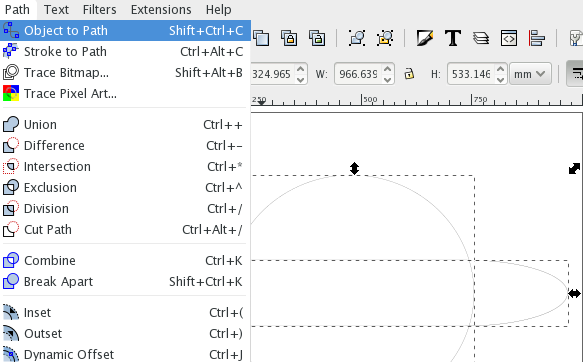Open the mm units dropdown
Viewport: 583px width, 362px height.
(529, 74)
